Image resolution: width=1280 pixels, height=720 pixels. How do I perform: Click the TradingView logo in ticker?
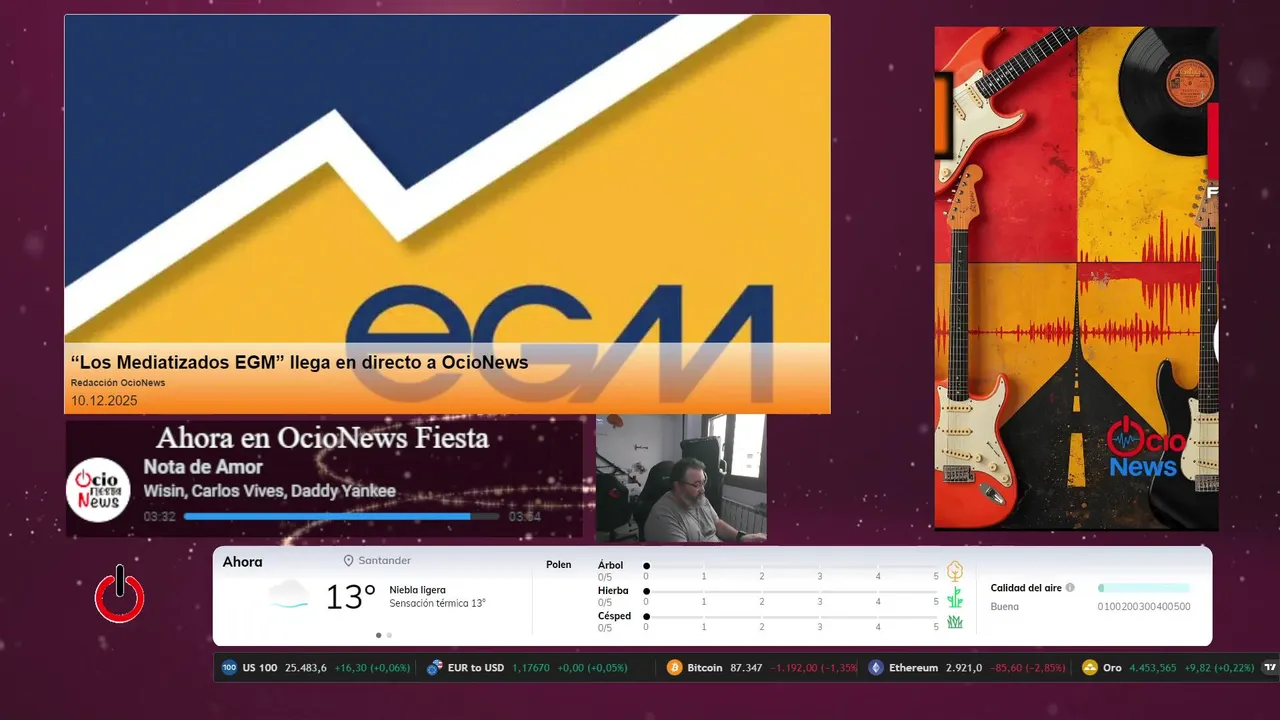(1271, 668)
